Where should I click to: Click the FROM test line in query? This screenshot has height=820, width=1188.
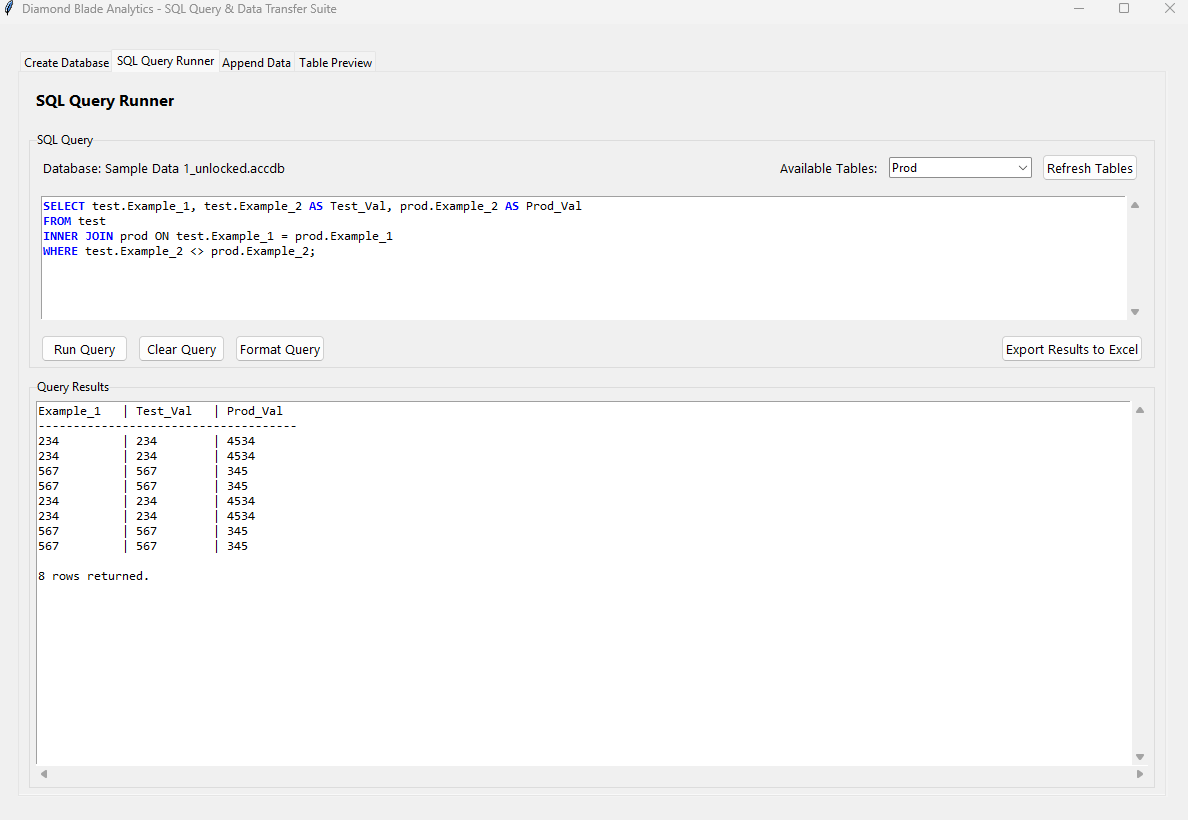click(74, 221)
